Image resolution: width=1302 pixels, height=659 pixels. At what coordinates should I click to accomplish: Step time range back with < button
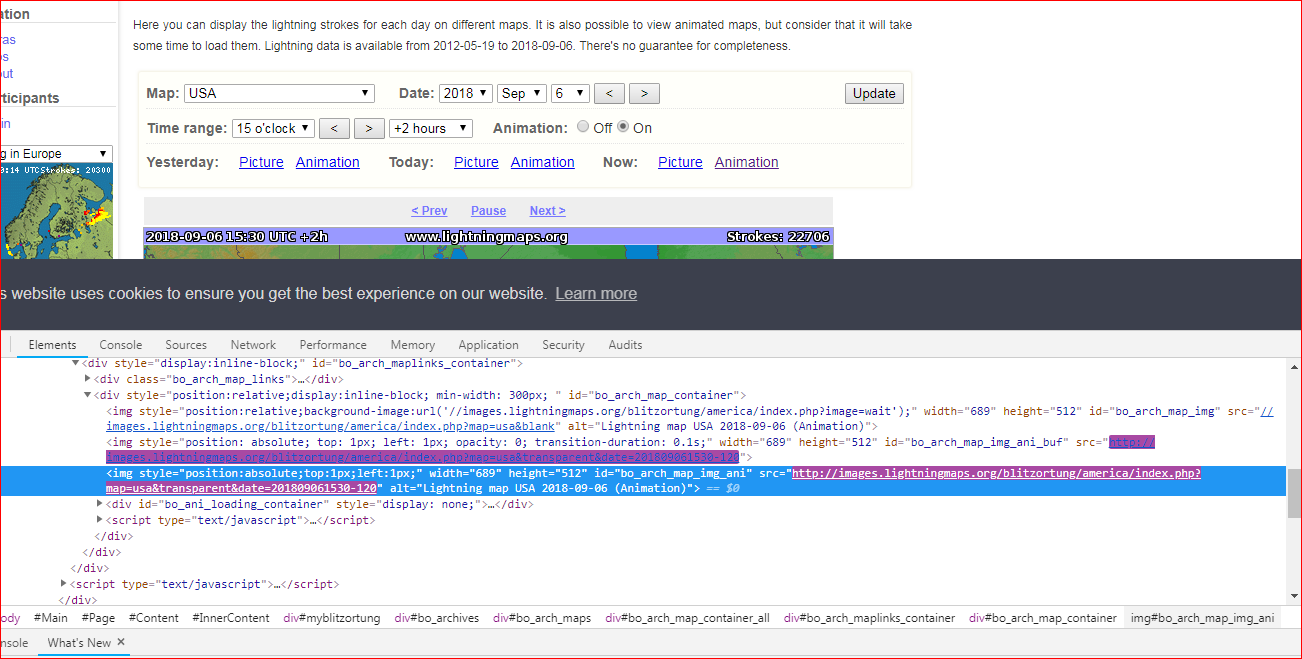335,128
